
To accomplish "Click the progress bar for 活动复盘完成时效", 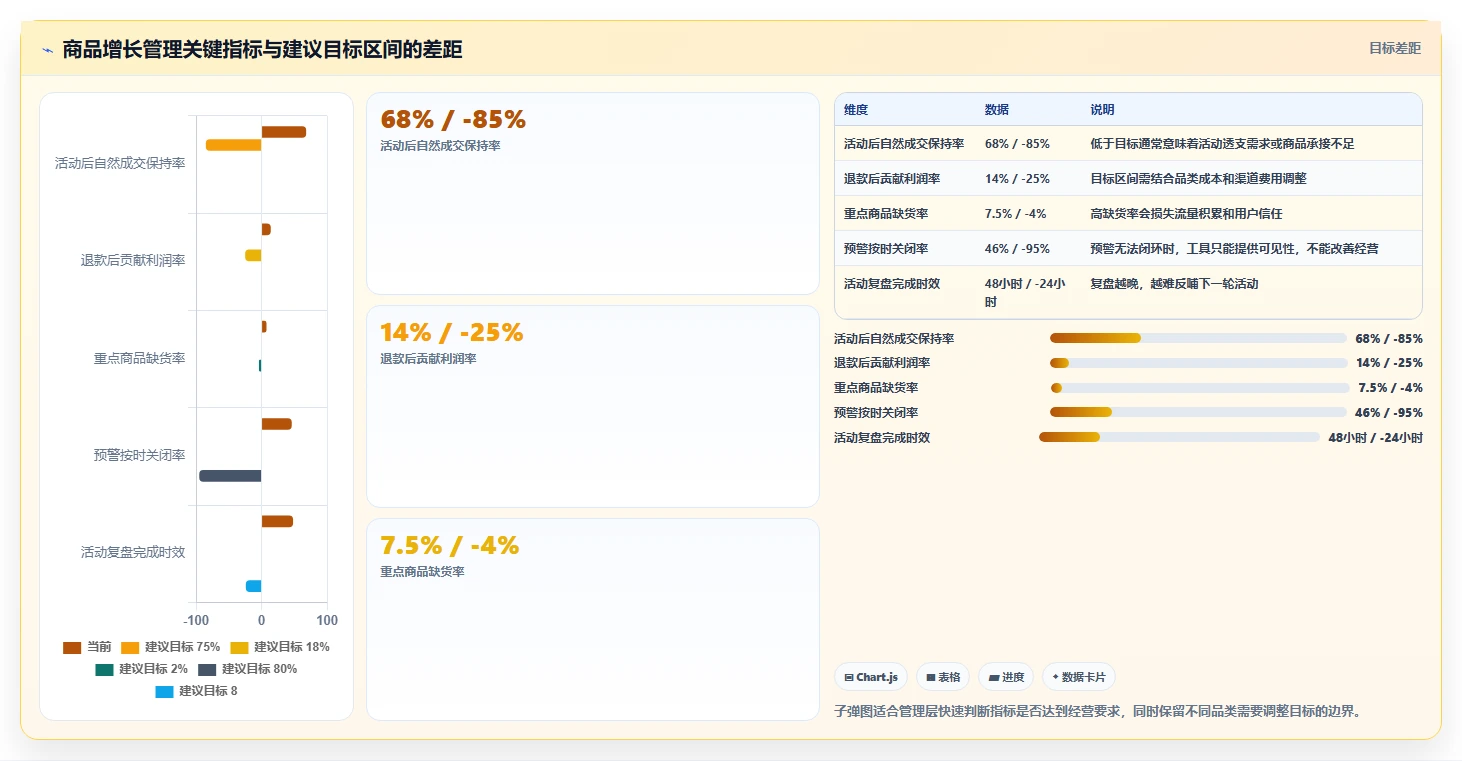I will (1179, 437).
